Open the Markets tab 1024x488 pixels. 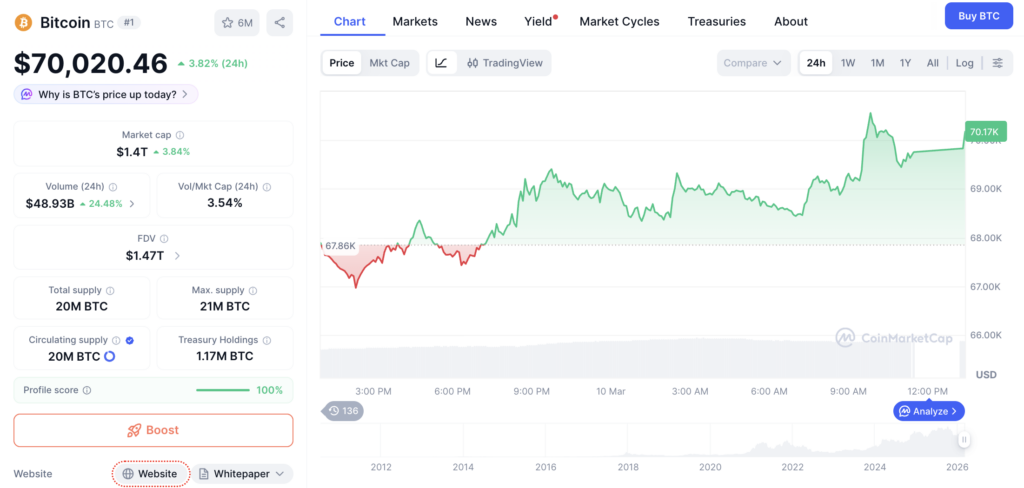pyautogui.click(x=415, y=22)
